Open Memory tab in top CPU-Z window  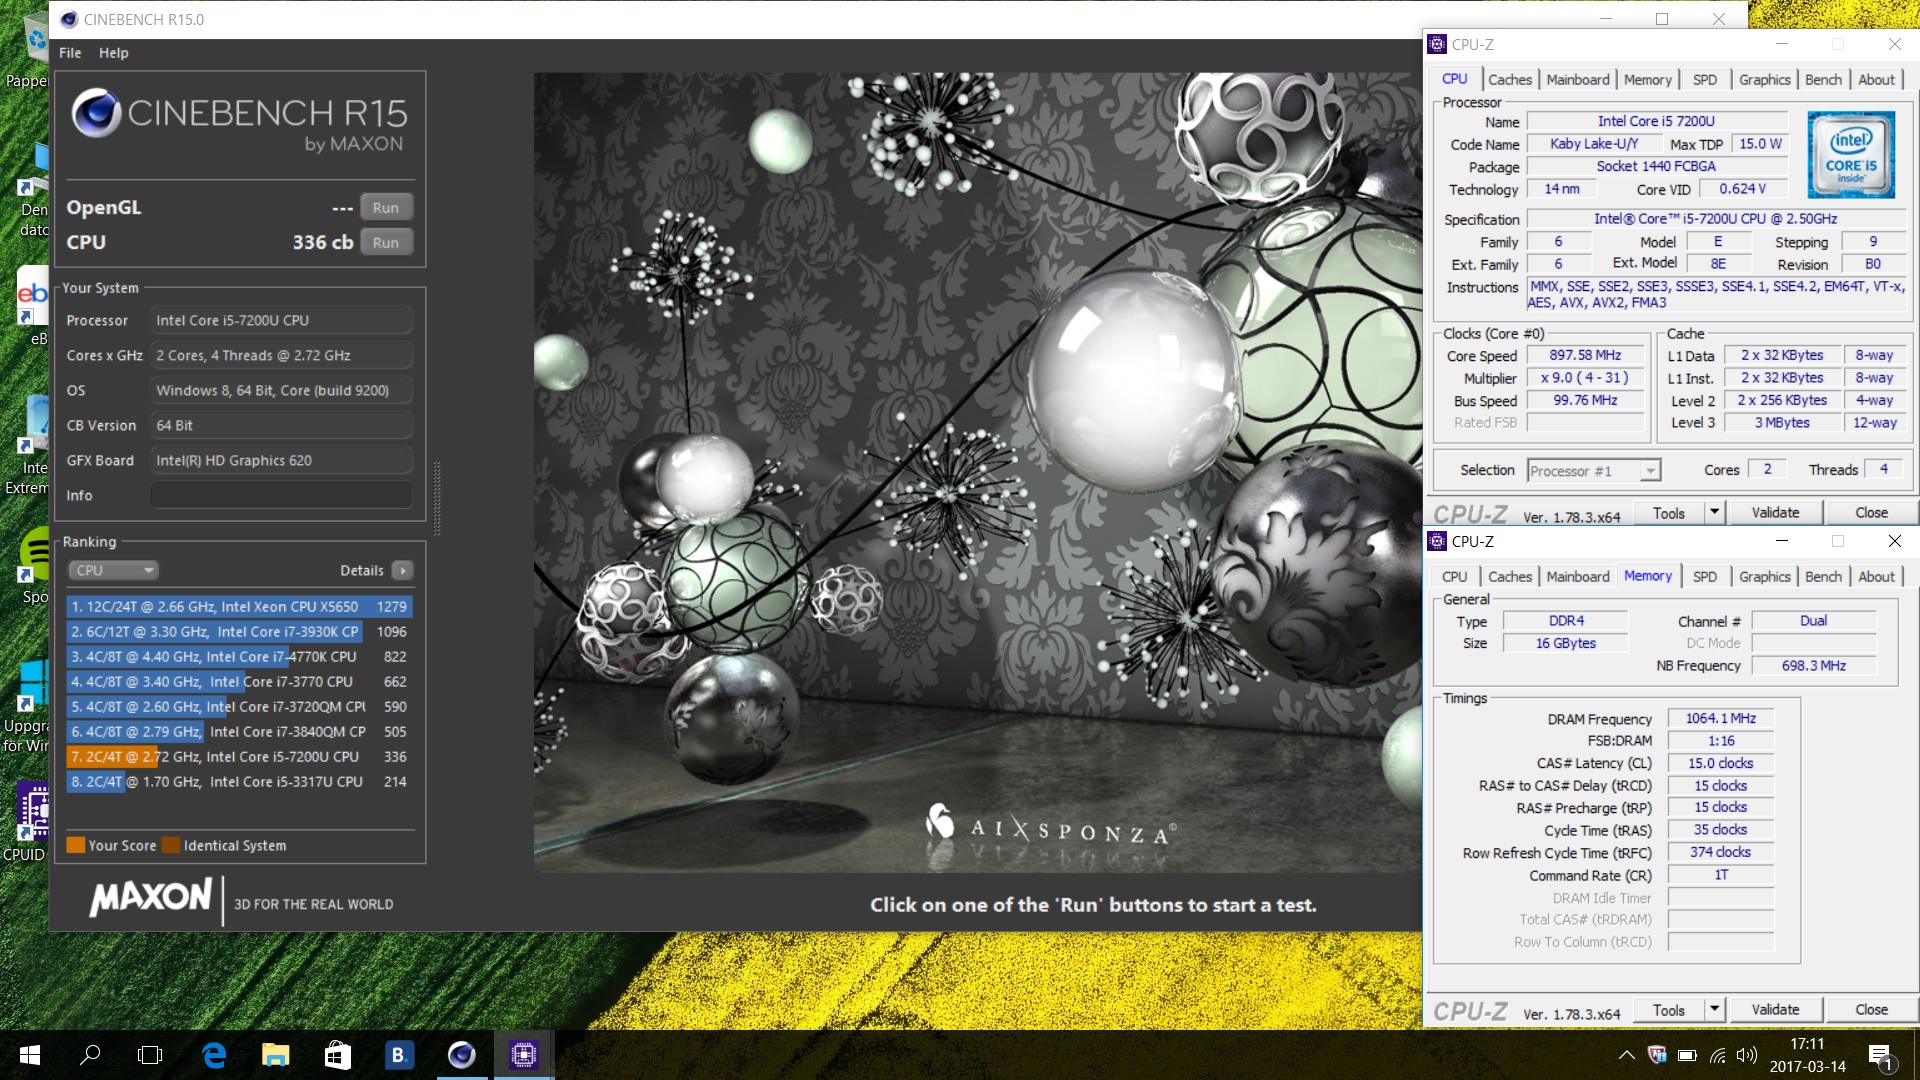[x=1647, y=80]
